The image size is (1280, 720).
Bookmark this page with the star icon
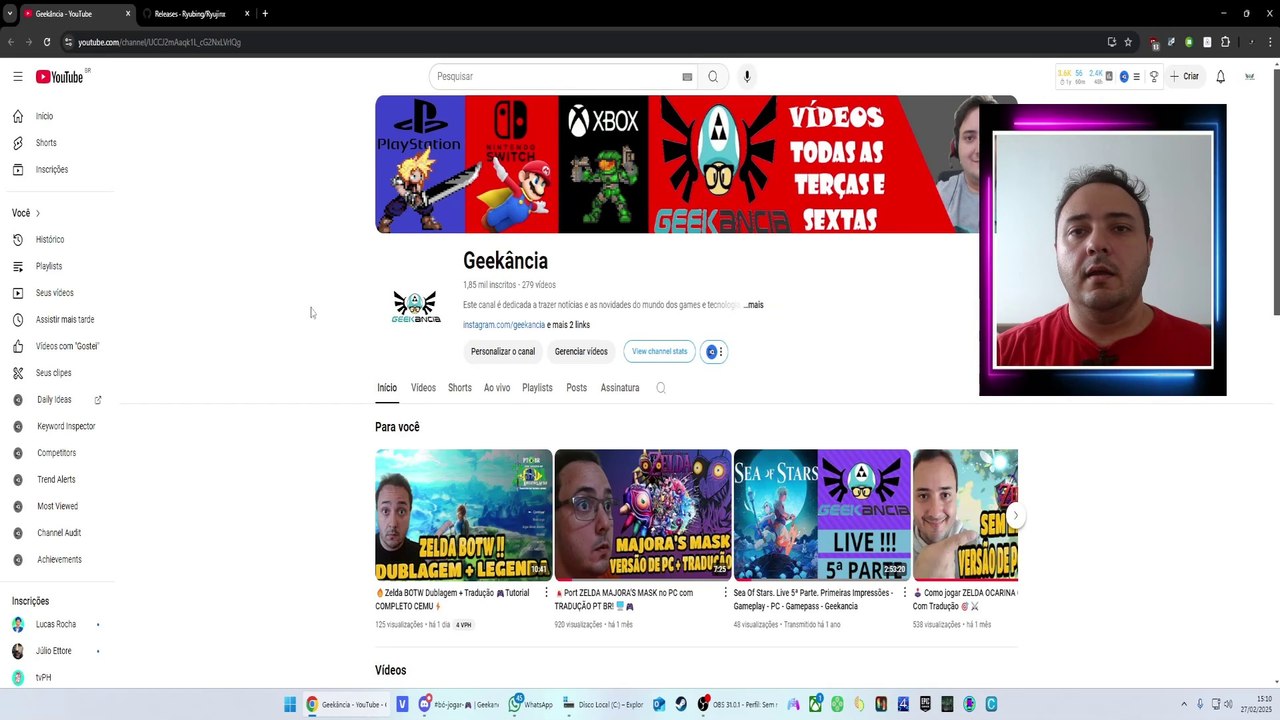coord(1128,42)
